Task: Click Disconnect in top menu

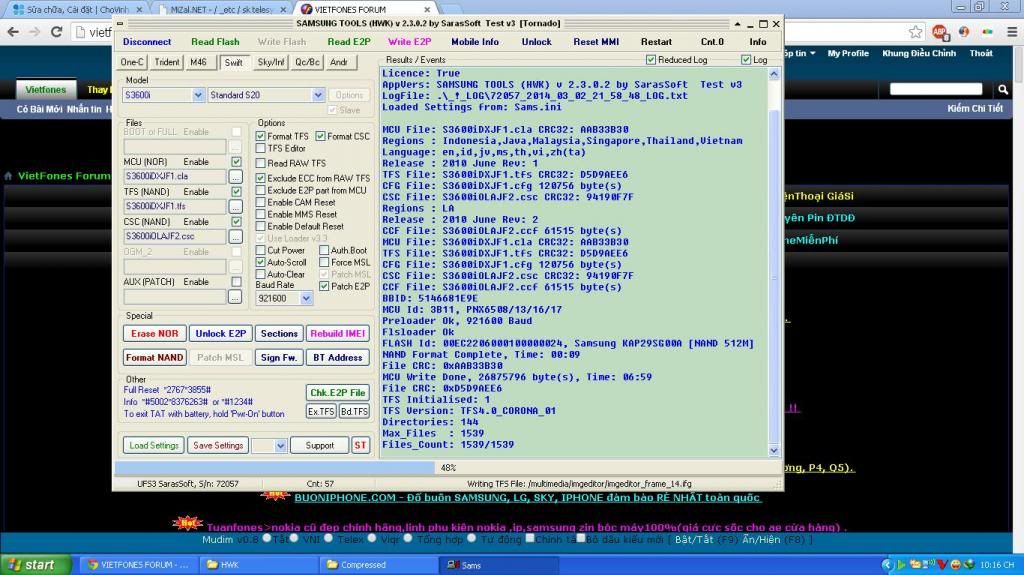Action: pyautogui.click(x=147, y=42)
